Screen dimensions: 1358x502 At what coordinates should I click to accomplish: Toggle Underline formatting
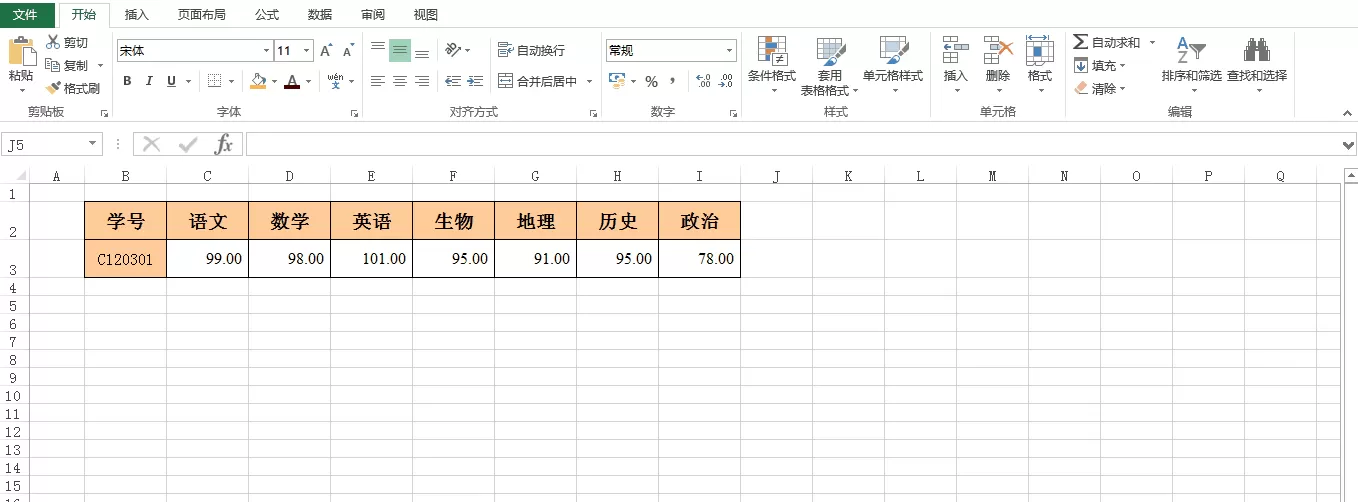coord(171,81)
